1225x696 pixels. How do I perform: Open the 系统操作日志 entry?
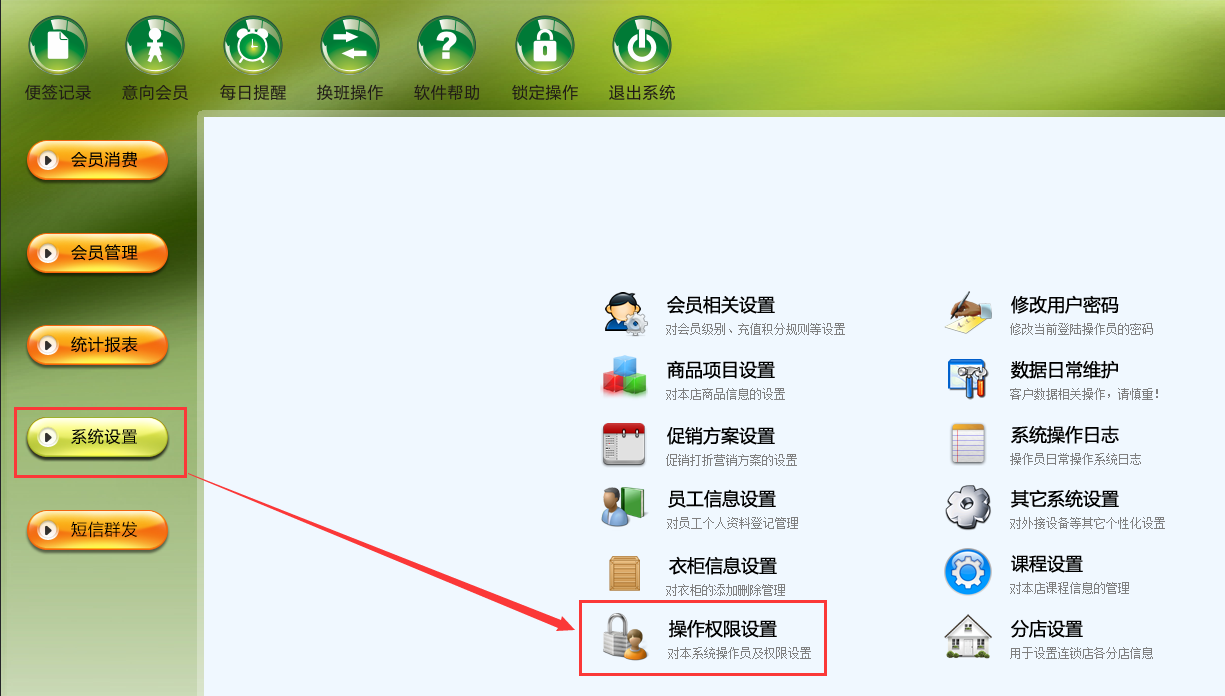[x=1064, y=435]
